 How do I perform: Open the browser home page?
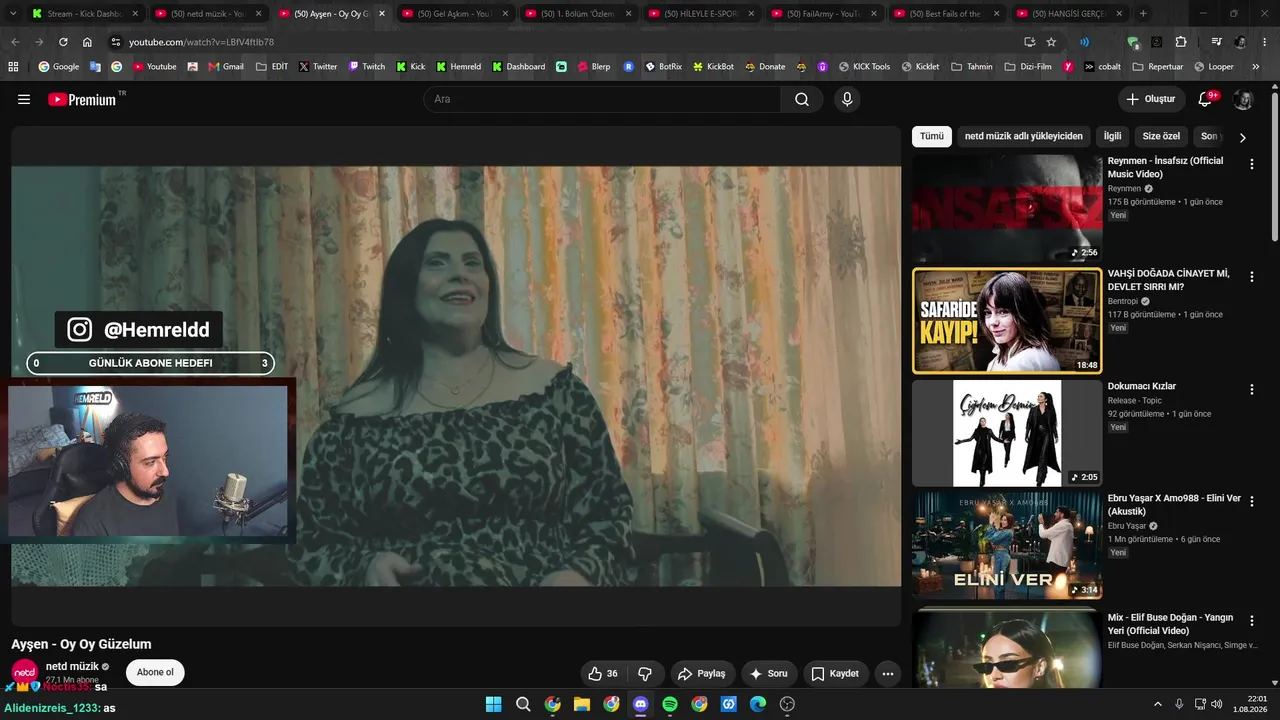pos(87,42)
